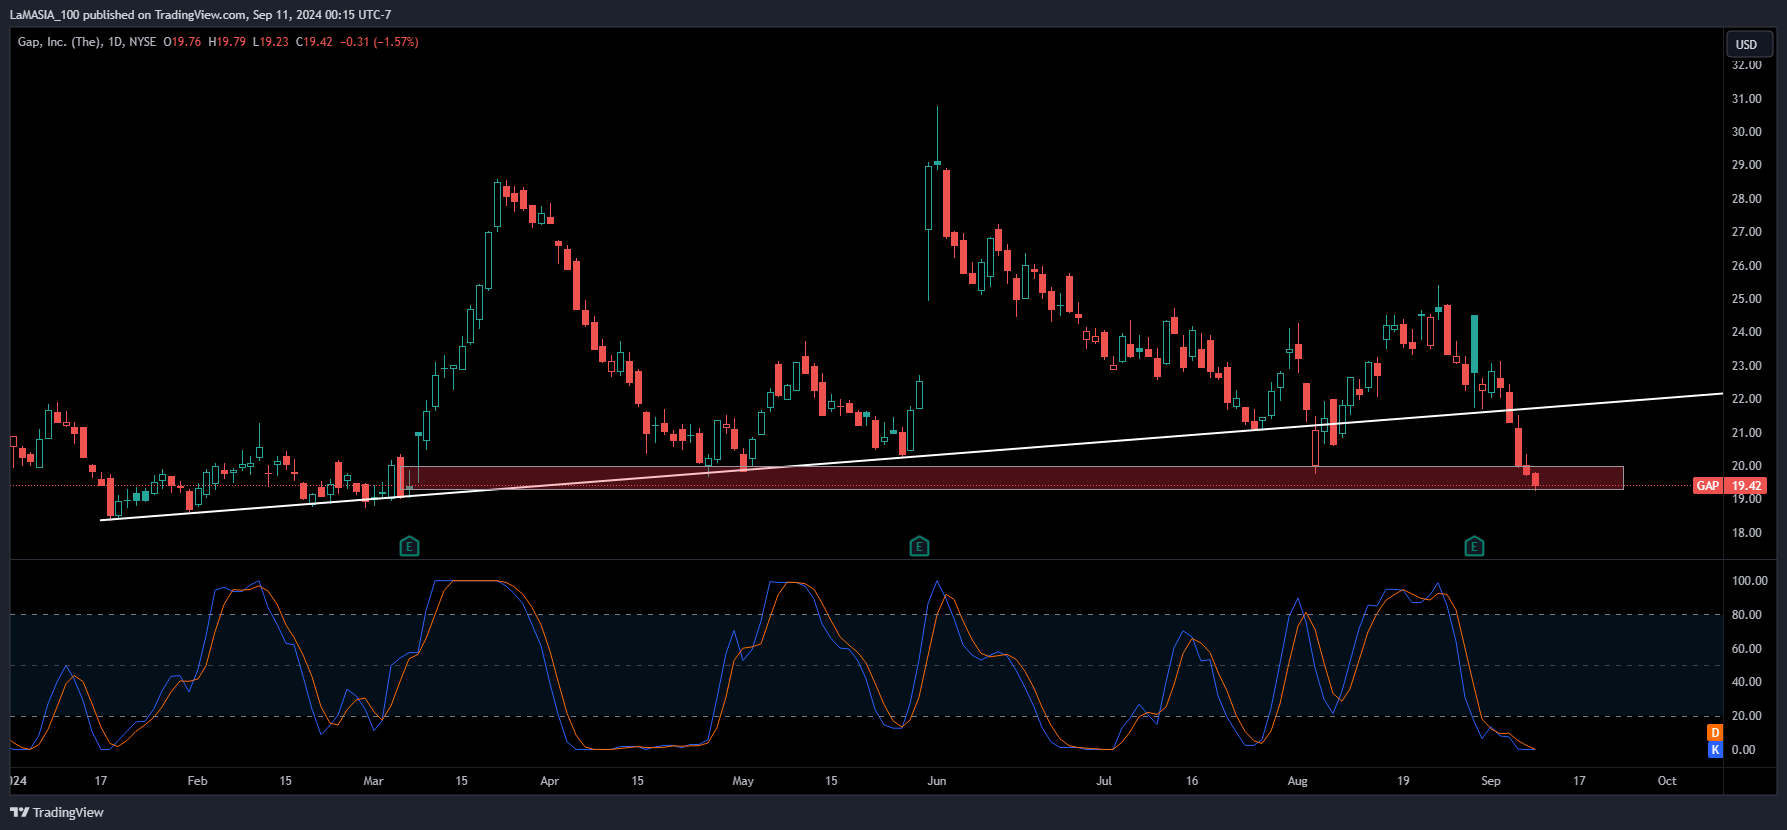
Task: Click the Sep label on time axis
Action: coord(1491,780)
